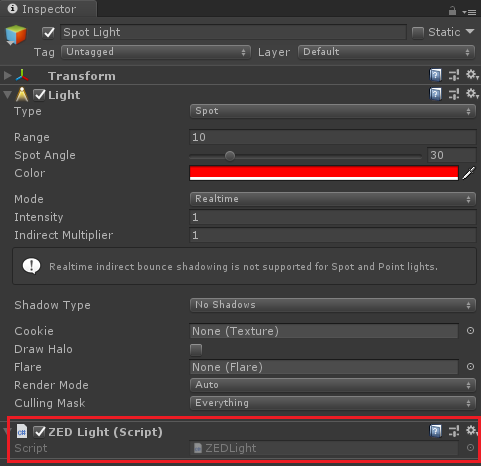Open the Inspector panel options menu
The width and height of the screenshot is (481, 466).
click(469, 12)
